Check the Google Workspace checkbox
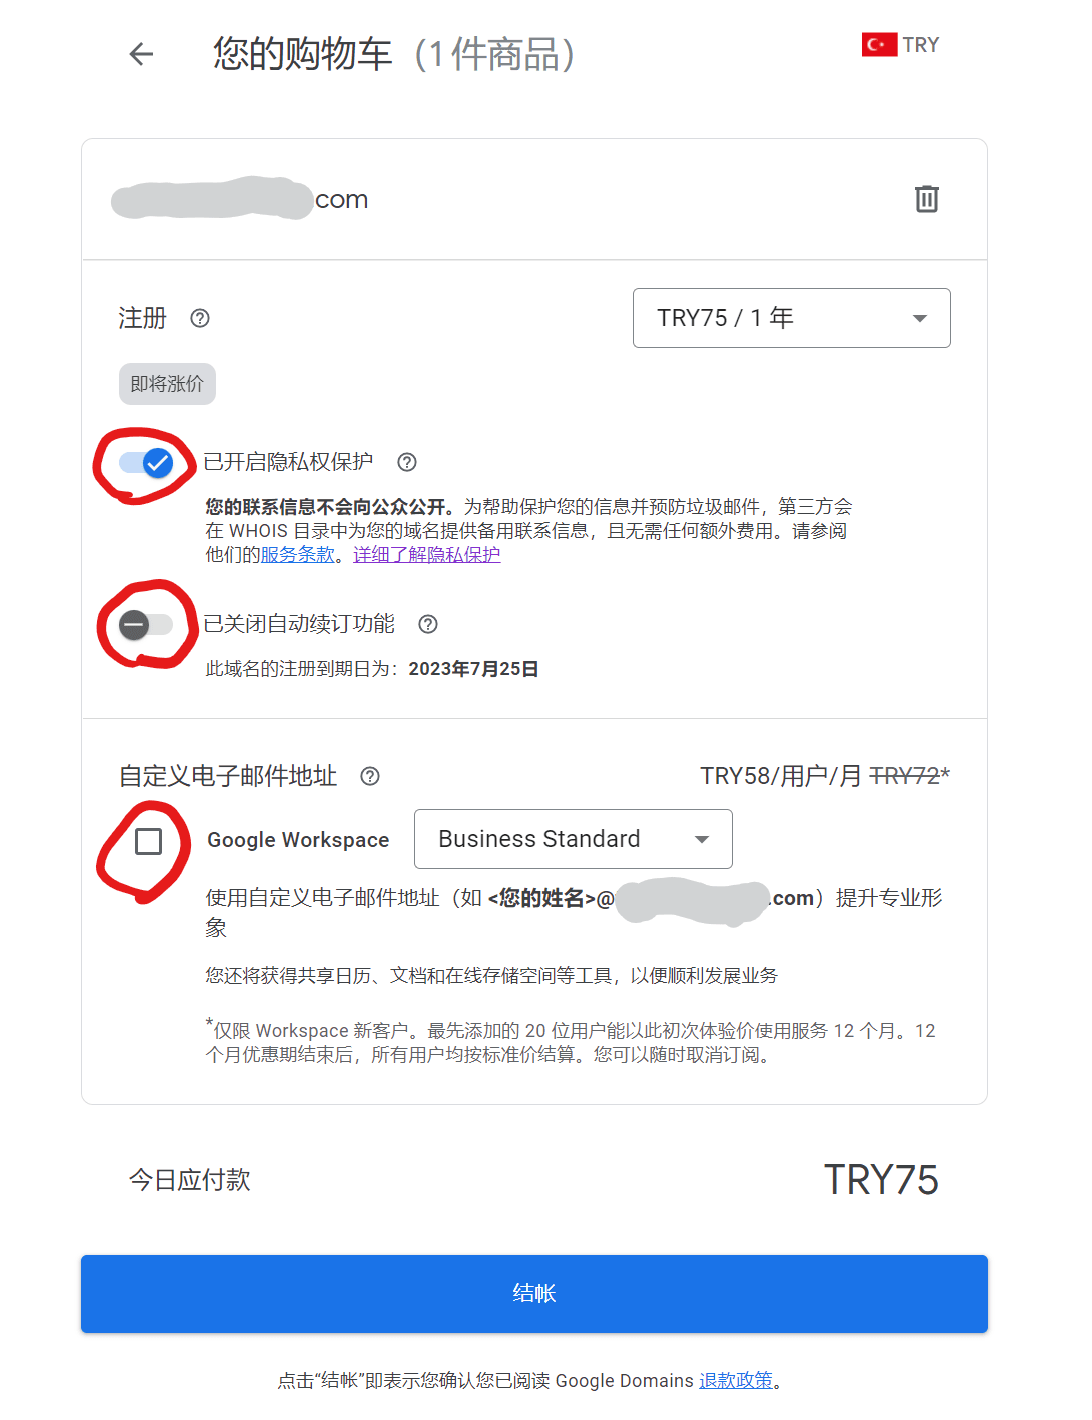Viewport: 1092px width, 1420px height. pyautogui.click(x=148, y=842)
